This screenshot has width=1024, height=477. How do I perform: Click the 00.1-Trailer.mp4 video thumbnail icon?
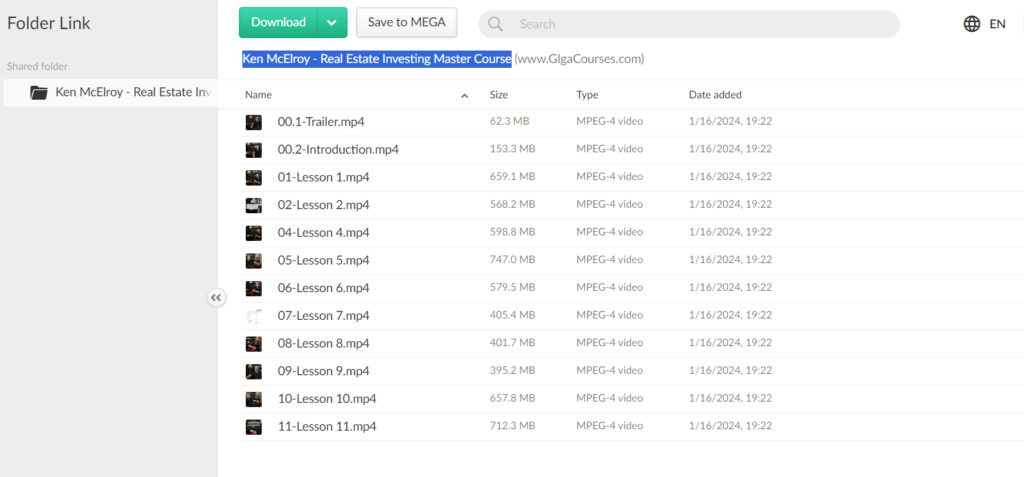point(254,122)
